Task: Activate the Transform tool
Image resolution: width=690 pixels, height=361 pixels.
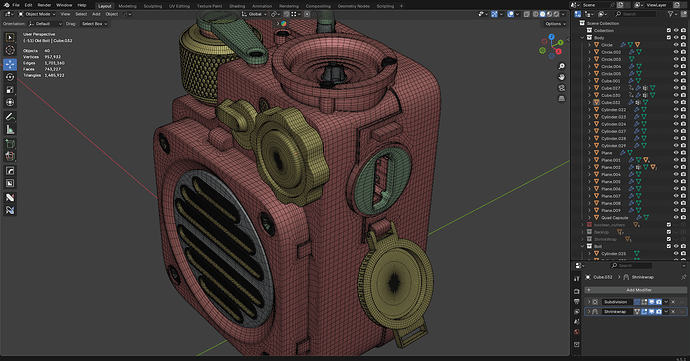Action: click(x=10, y=103)
